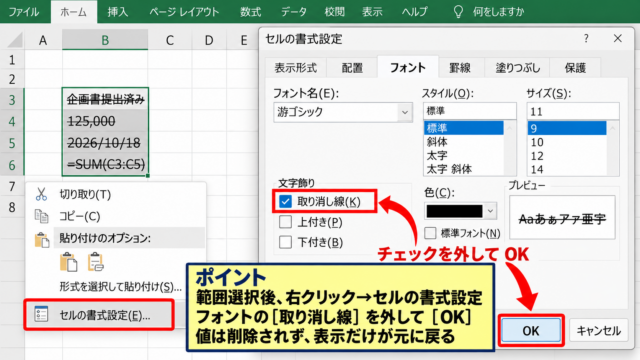Click cell containing 2026/10/18
The height and width of the screenshot is (360, 640).
(105, 143)
